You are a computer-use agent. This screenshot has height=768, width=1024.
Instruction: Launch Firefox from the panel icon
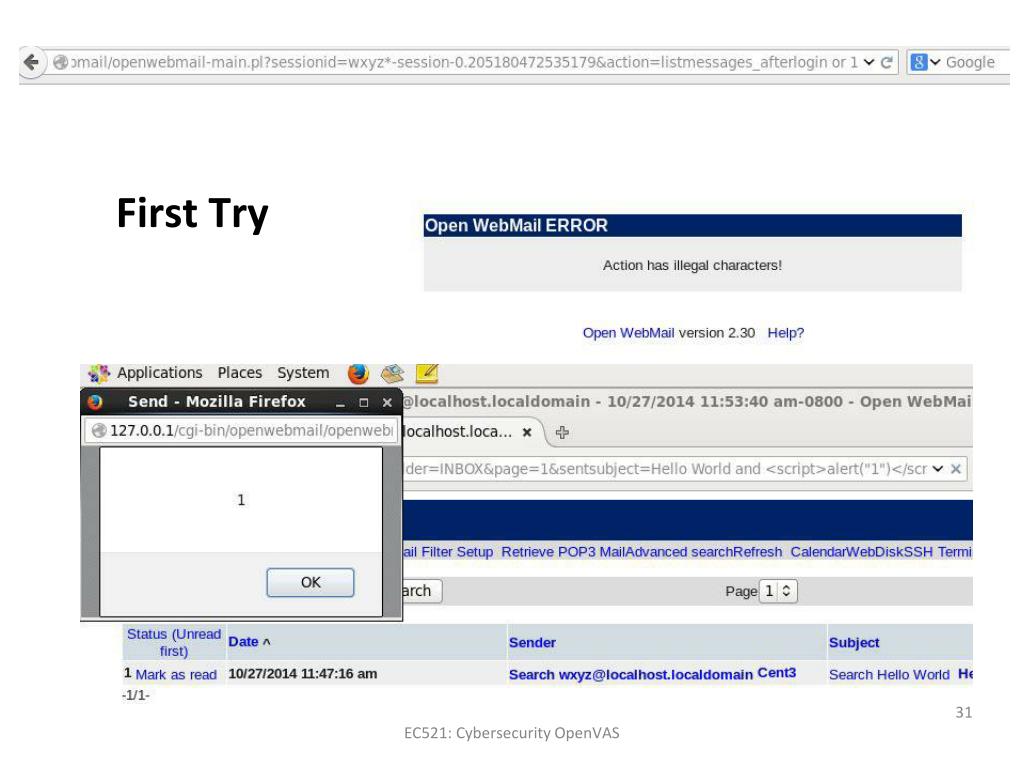358,374
